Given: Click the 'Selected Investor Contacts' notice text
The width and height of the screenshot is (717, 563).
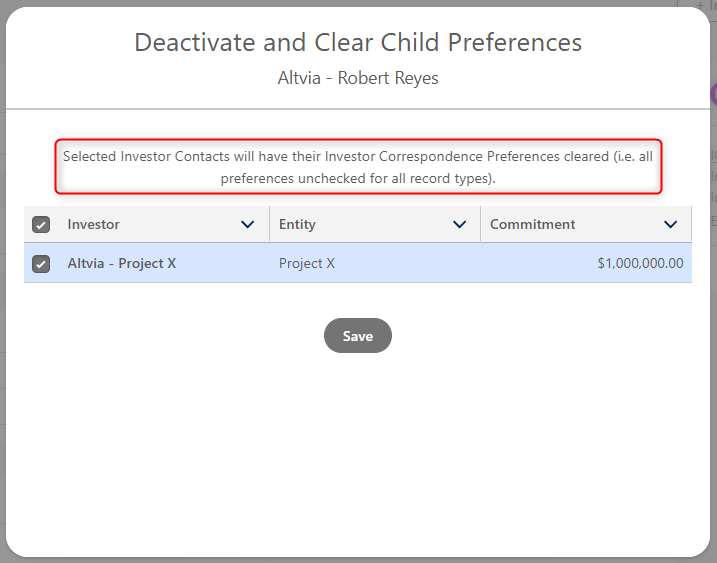Looking at the screenshot, I should pos(358,167).
